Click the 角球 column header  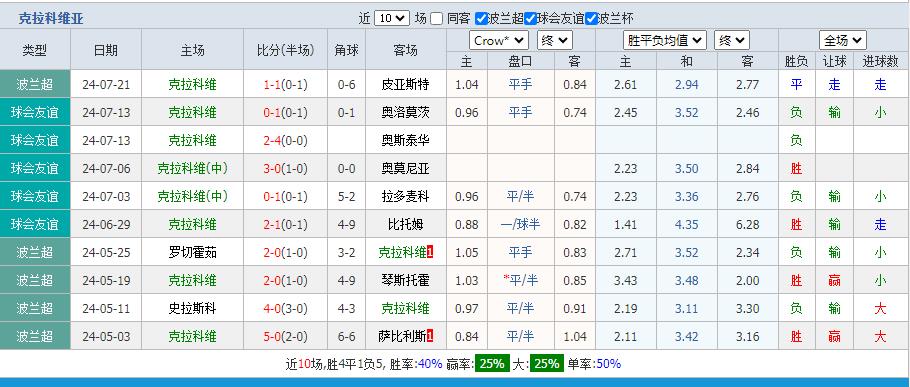point(346,50)
